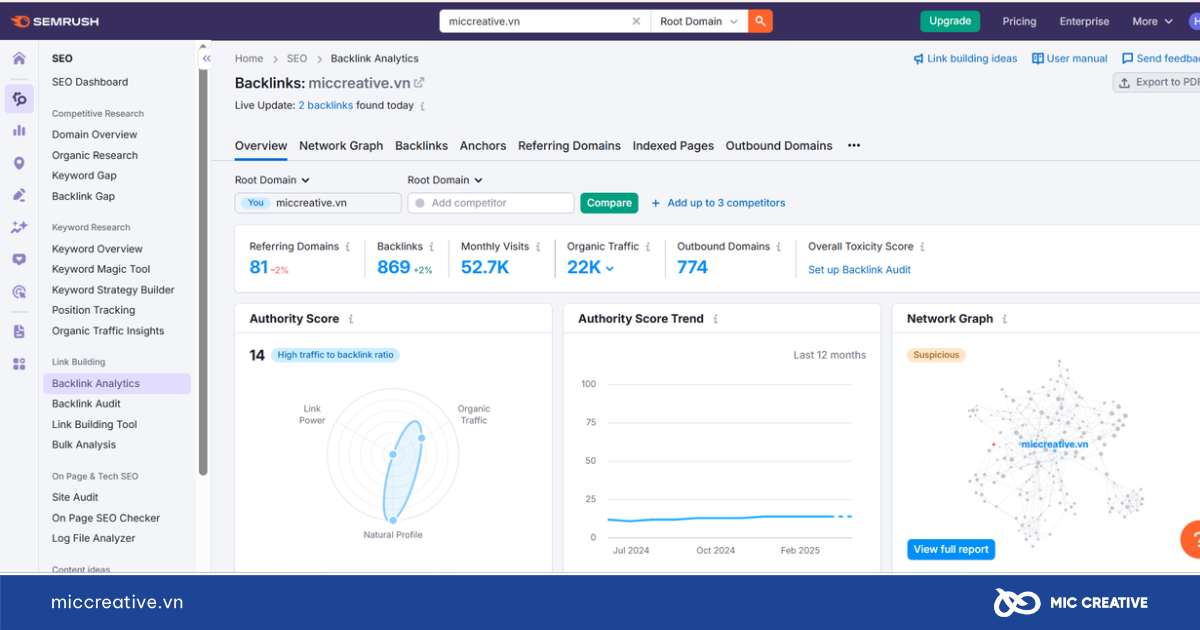The image size is (1200, 630).
Task: Click High traffic to backlink ratio badge
Action: (x=335, y=355)
